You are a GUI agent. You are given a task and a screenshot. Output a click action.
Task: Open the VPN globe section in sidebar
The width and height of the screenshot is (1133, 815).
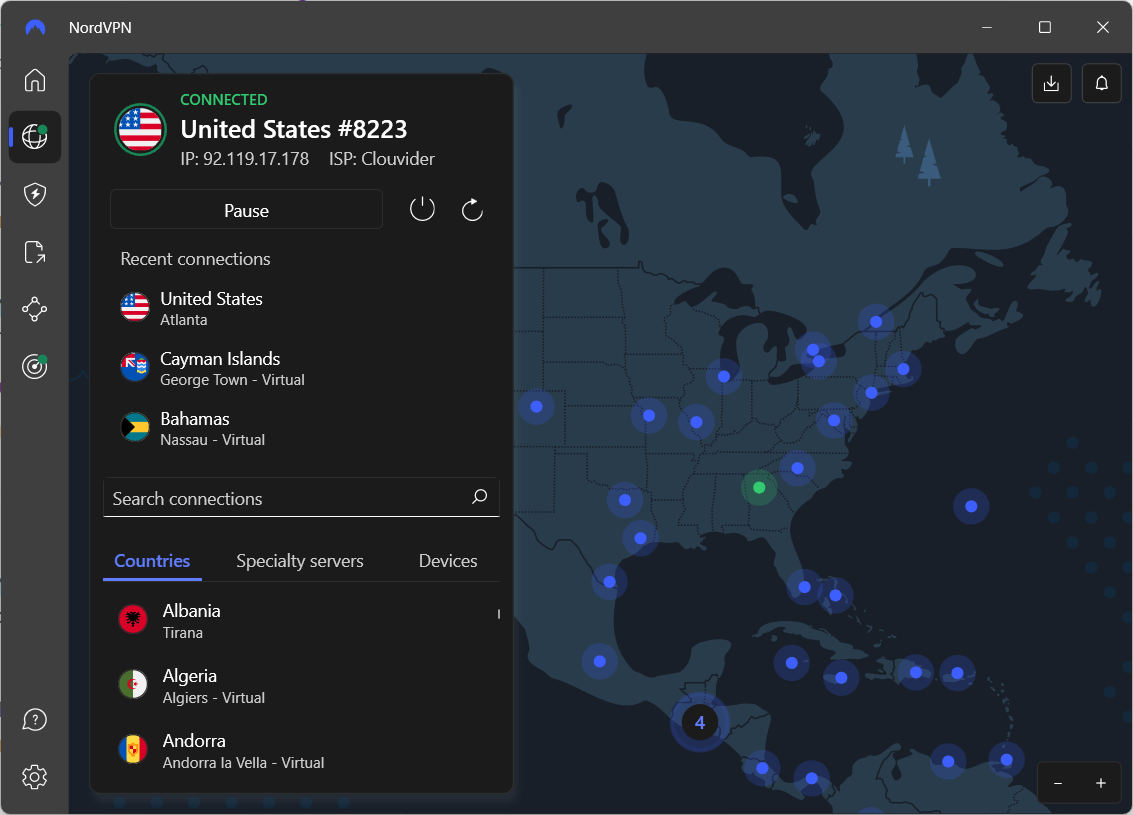(x=35, y=137)
